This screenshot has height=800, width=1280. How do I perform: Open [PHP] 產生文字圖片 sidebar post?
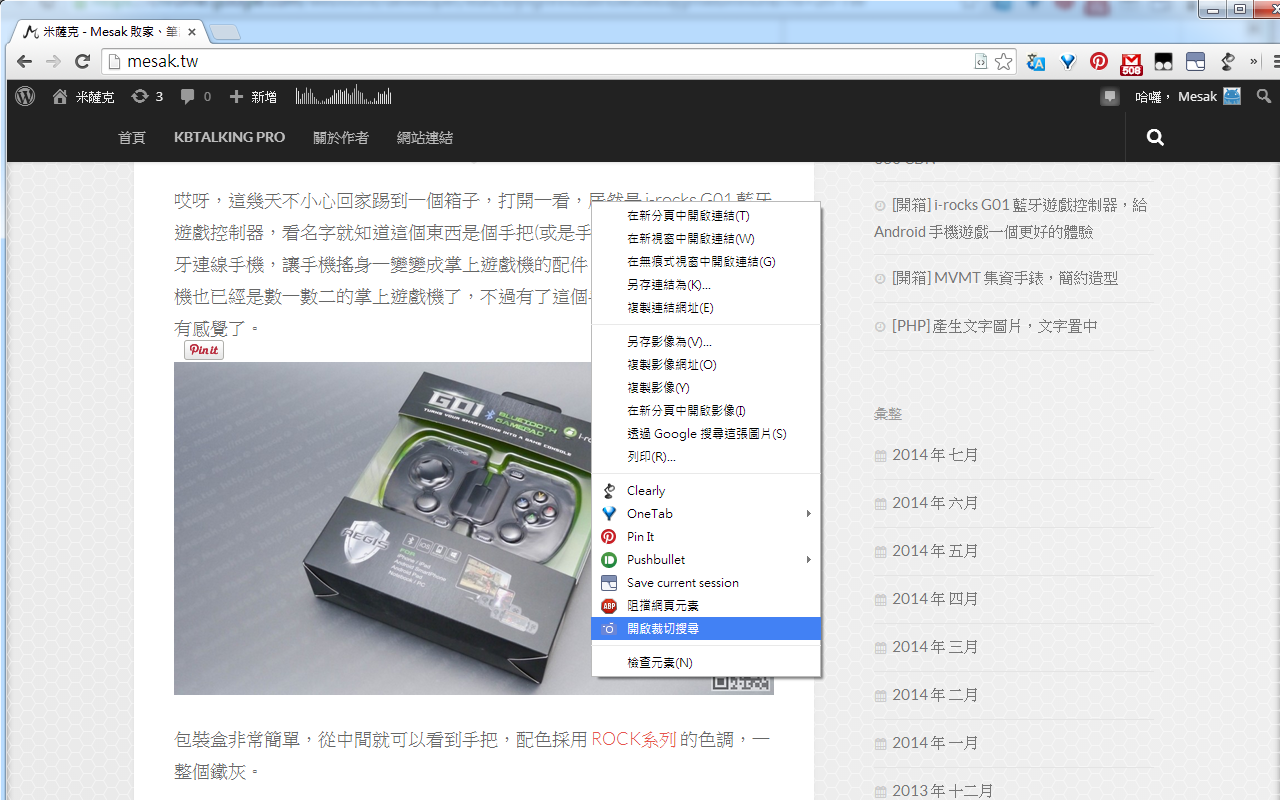[x=995, y=326]
